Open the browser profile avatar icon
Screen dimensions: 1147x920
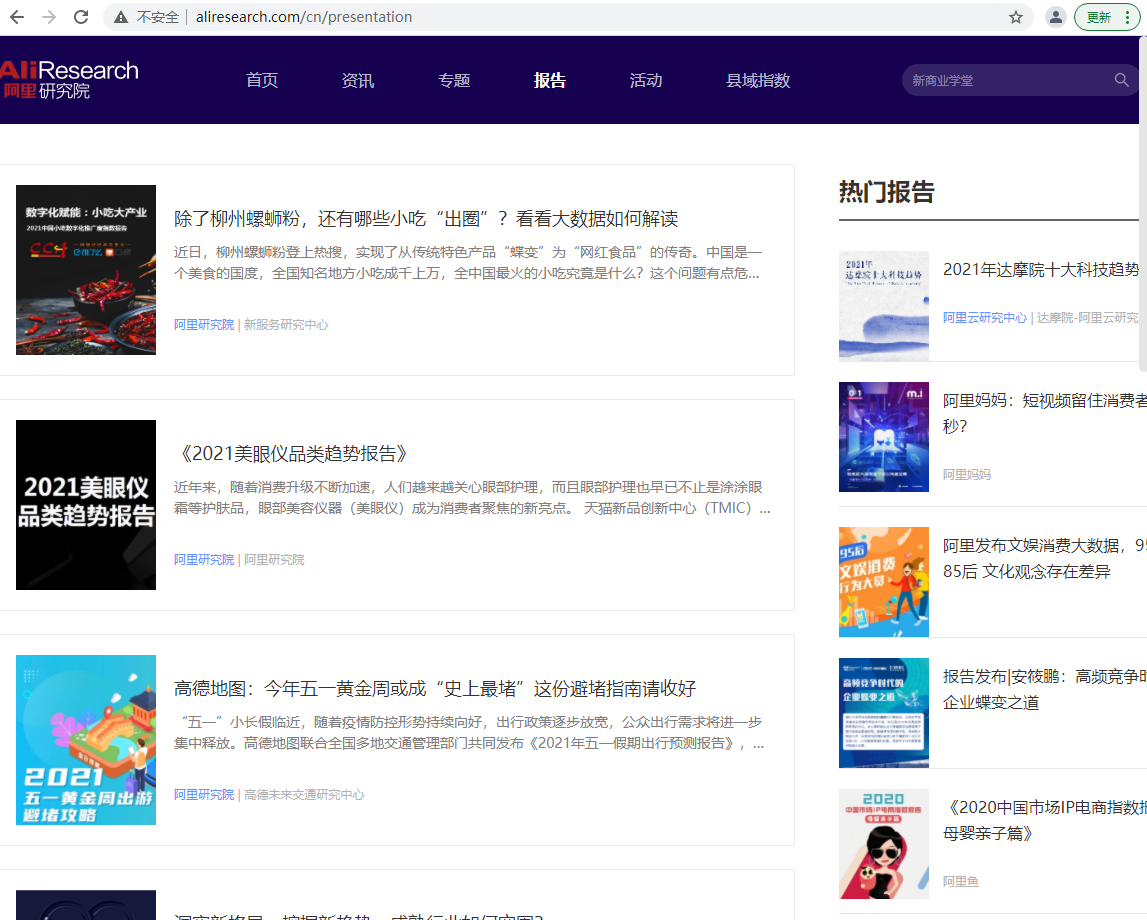1055,17
